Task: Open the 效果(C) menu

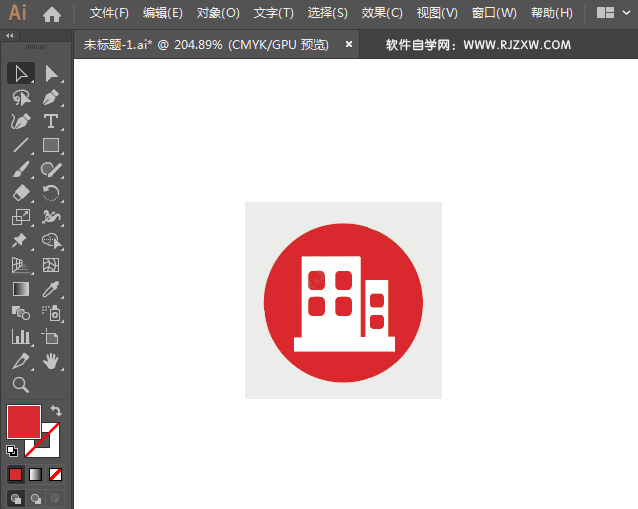Action: [382, 13]
